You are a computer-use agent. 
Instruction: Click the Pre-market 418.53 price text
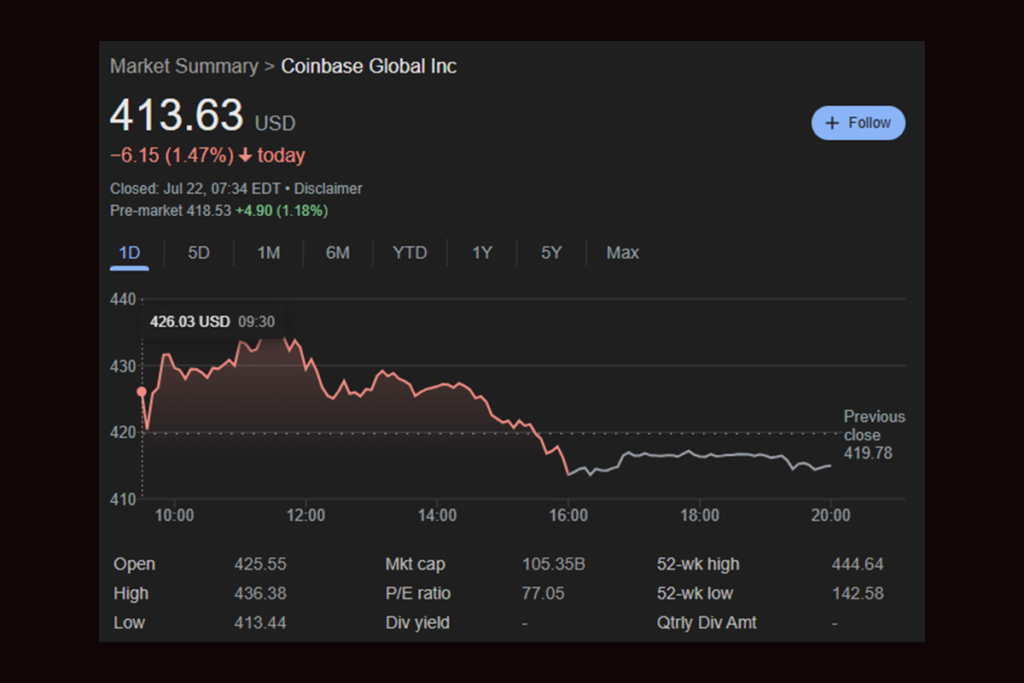tap(170, 211)
